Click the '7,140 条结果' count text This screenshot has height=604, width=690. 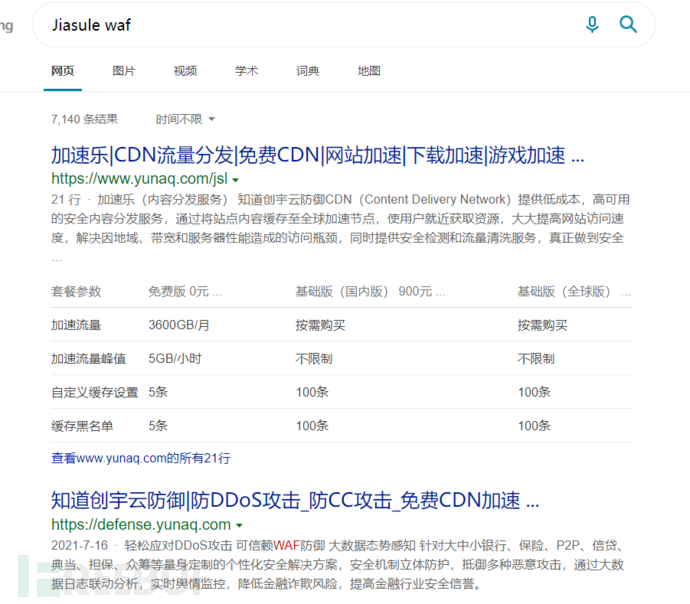[84, 119]
